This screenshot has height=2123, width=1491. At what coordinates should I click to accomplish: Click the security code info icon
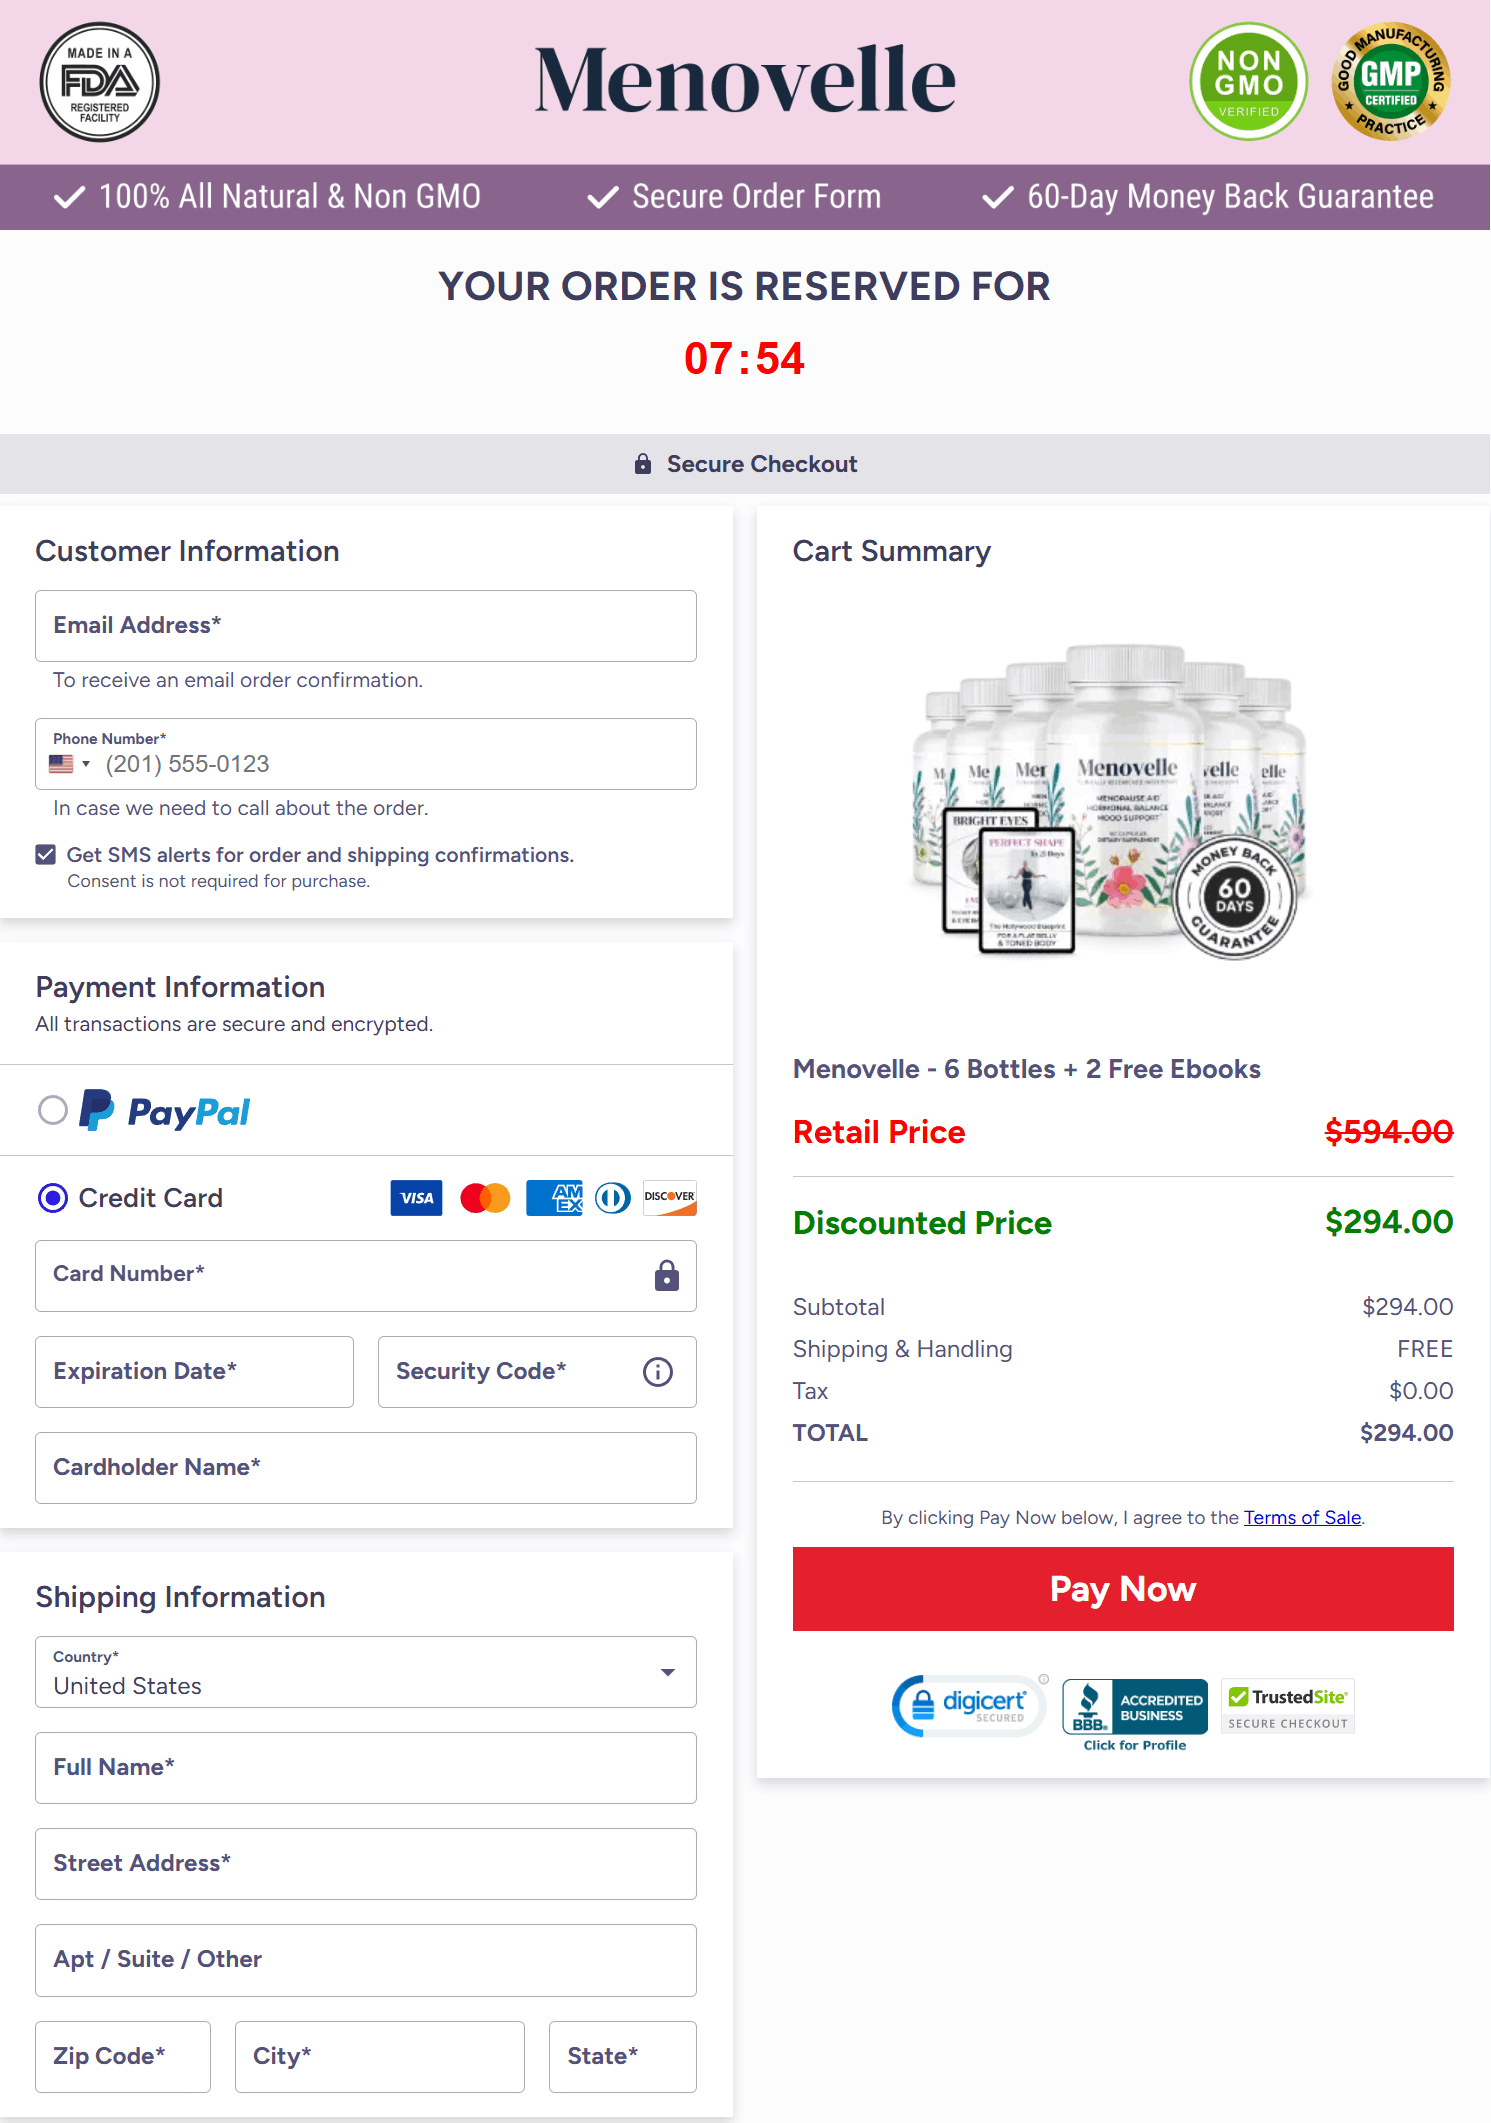[x=657, y=1372]
